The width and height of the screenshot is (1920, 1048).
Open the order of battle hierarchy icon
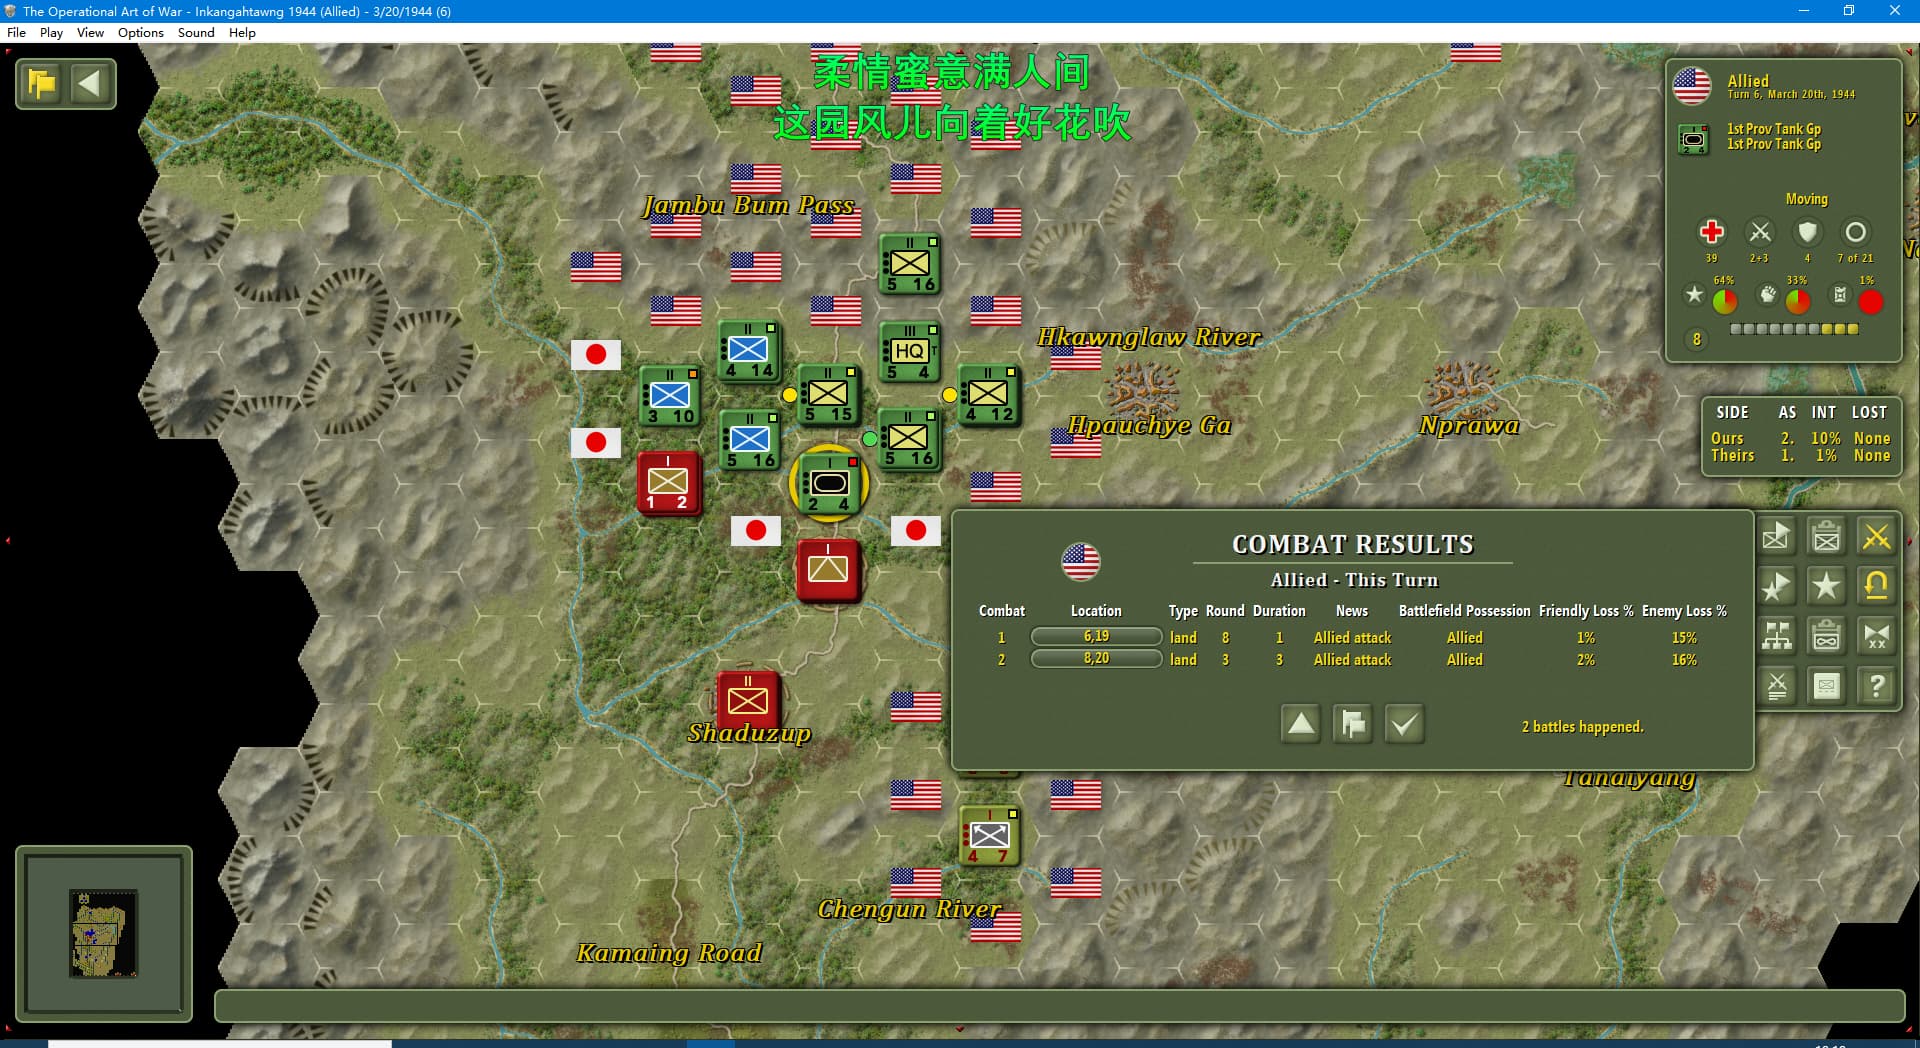(1777, 636)
